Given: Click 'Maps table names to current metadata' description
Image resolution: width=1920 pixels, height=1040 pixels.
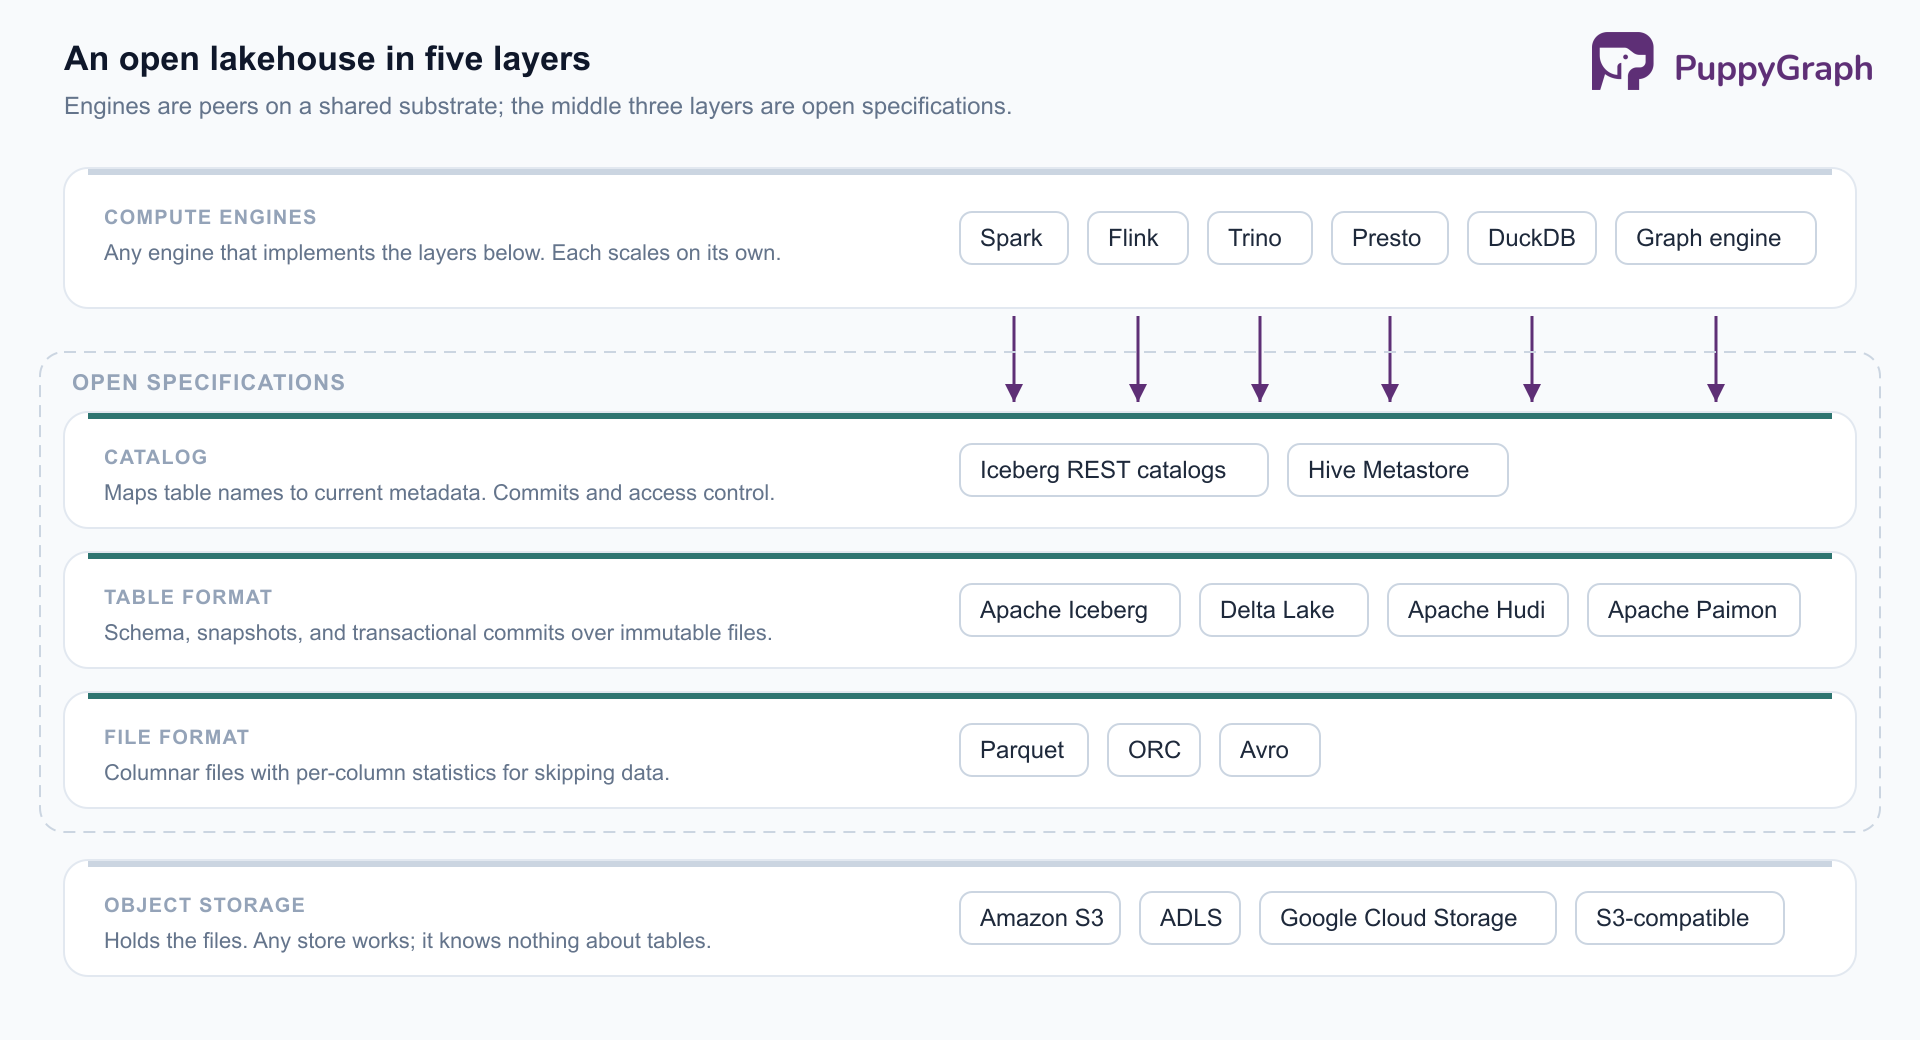Looking at the screenshot, I should coord(439,493).
